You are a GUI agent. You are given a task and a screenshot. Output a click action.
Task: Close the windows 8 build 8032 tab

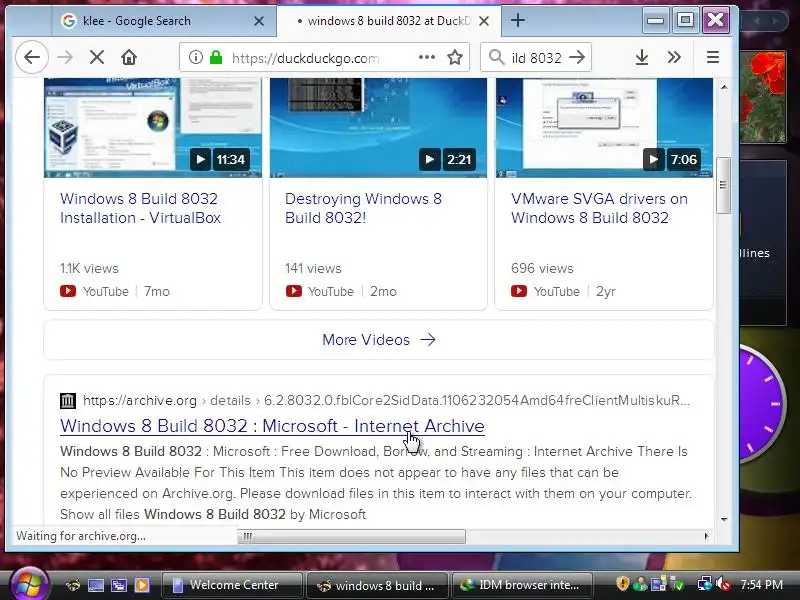[484, 21]
